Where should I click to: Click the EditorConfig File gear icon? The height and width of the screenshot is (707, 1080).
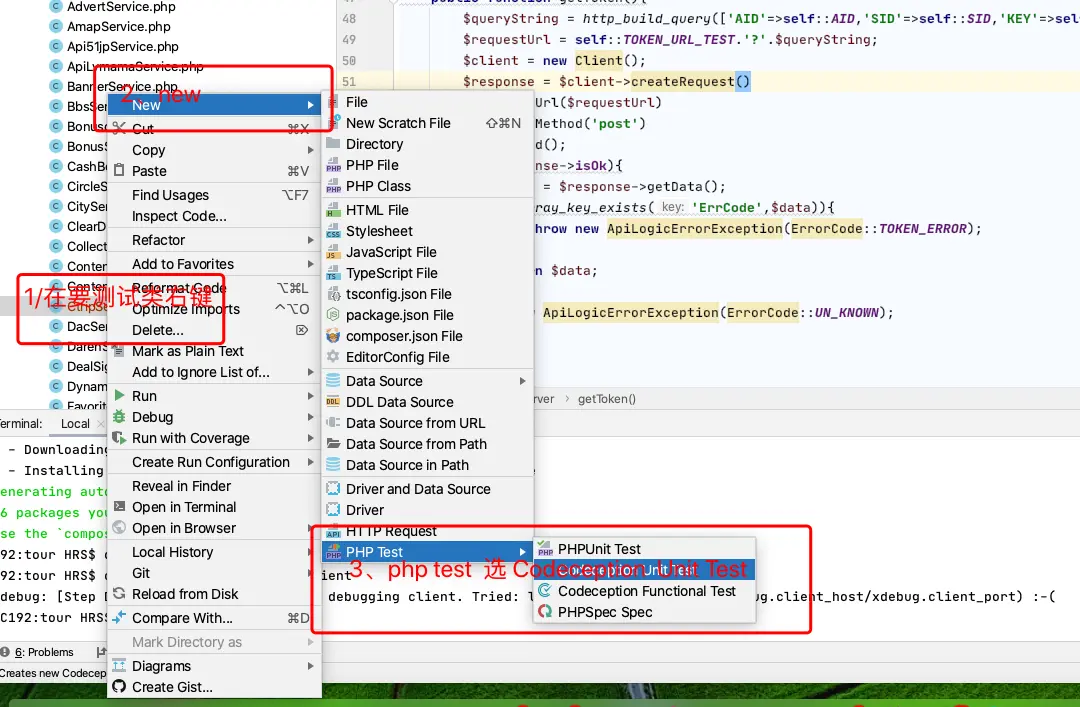tap(333, 357)
